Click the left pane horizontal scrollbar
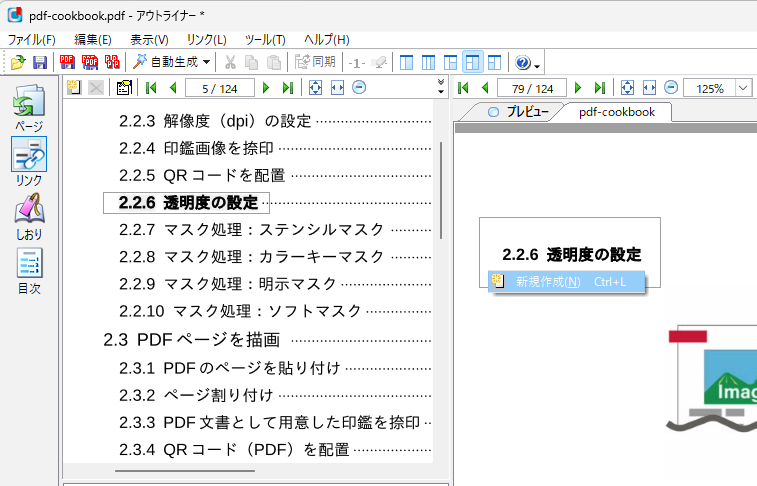The height and width of the screenshot is (486, 757). 182,470
